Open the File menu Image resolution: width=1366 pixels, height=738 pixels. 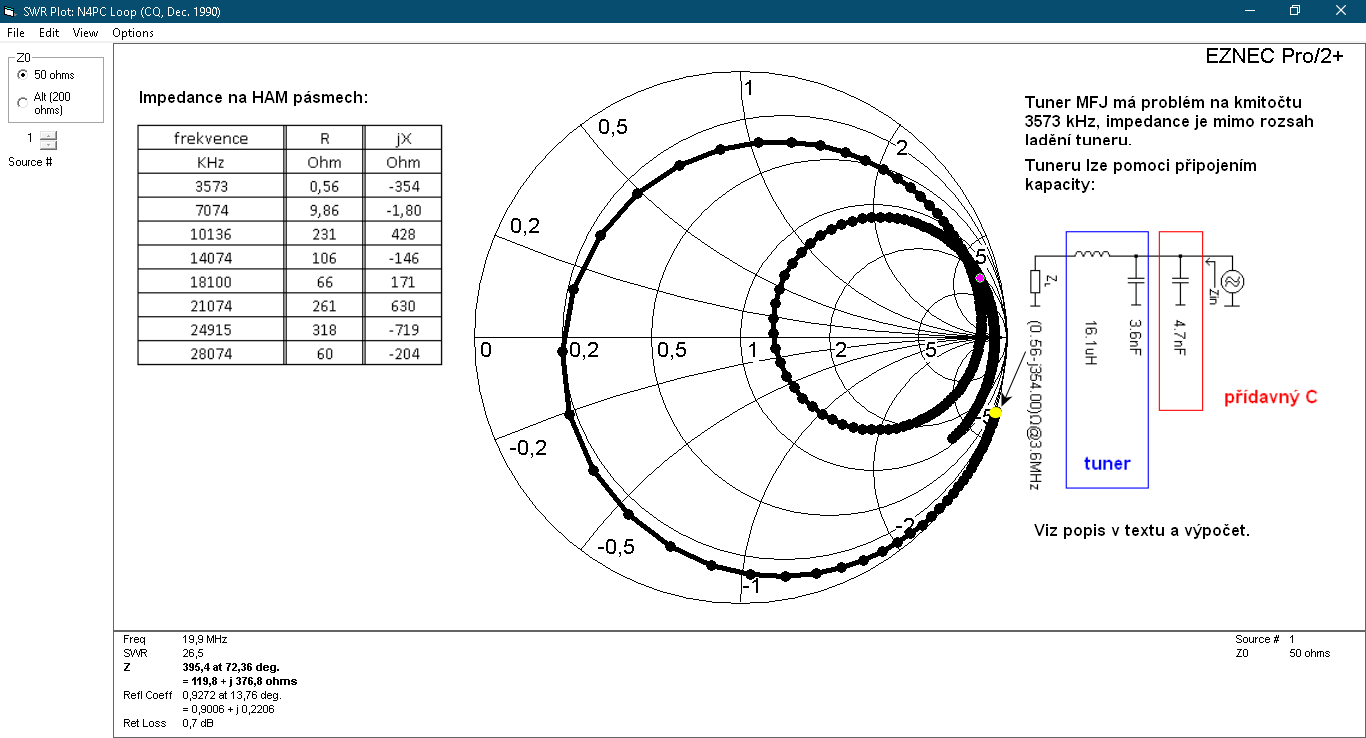point(15,33)
